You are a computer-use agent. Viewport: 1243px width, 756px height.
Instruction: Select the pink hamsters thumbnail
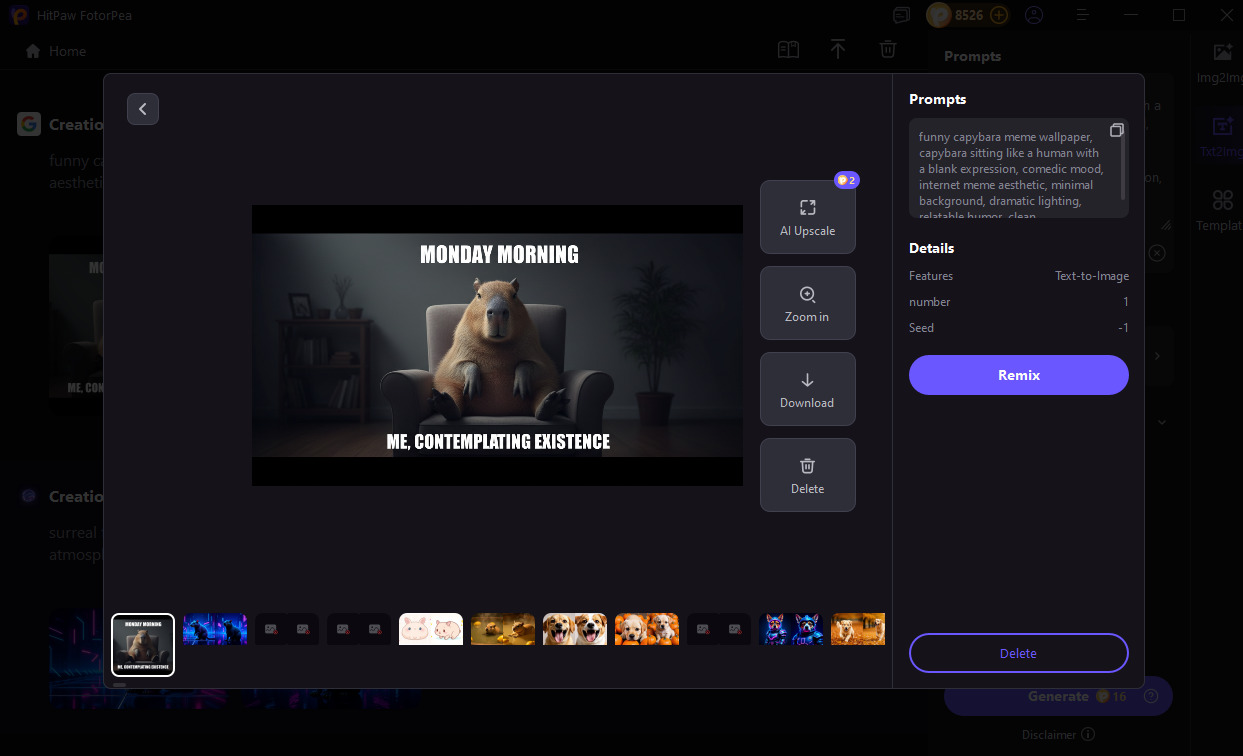(431, 629)
